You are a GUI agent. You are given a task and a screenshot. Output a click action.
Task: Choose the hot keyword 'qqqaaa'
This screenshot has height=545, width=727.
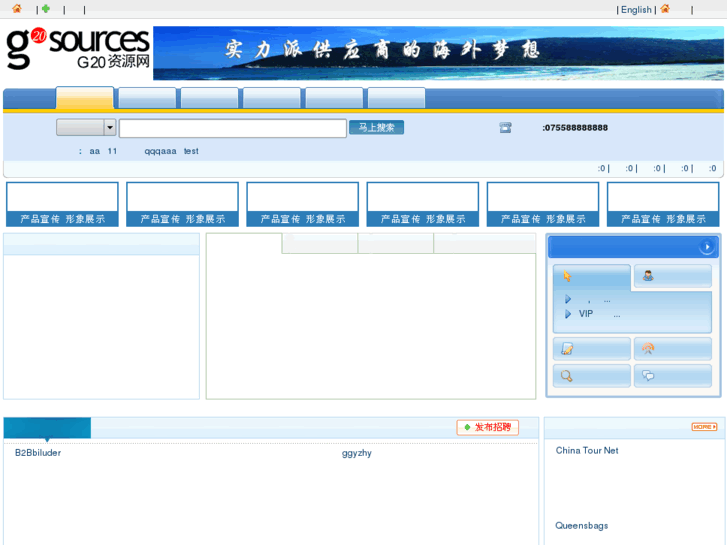160,151
